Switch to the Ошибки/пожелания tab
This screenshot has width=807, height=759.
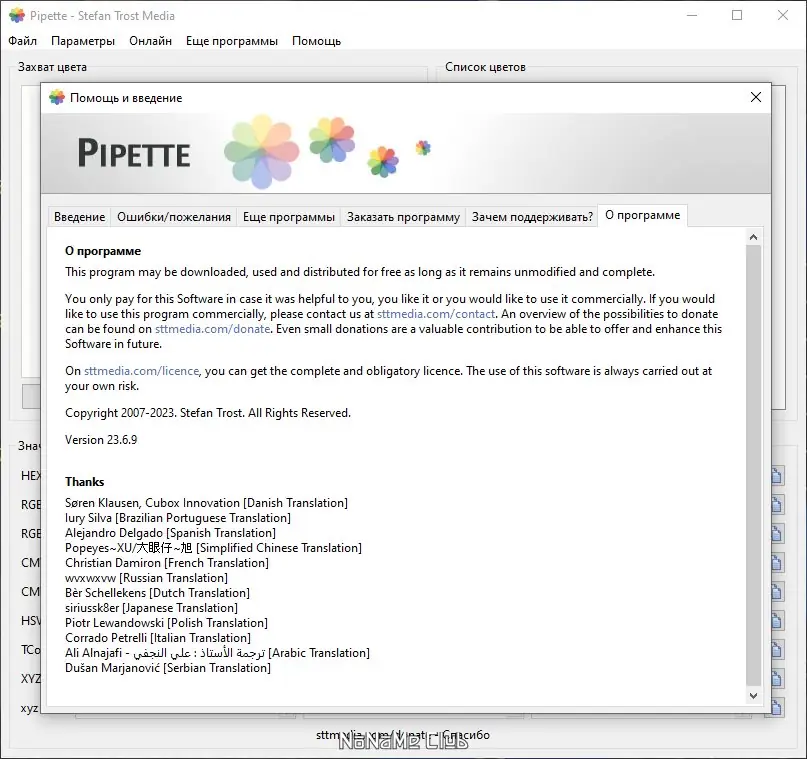tap(174, 217)
